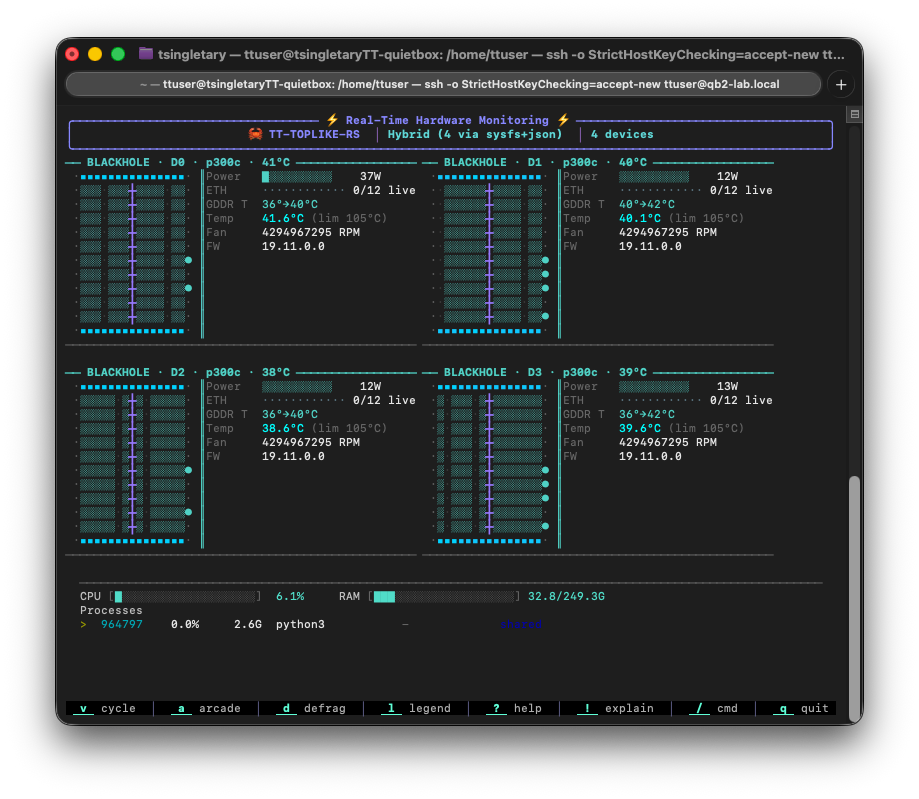Click the alternate screen indicator icon
Image resolution: width=919 pixels, height=799 pixels.
click(x=855, y=114)
